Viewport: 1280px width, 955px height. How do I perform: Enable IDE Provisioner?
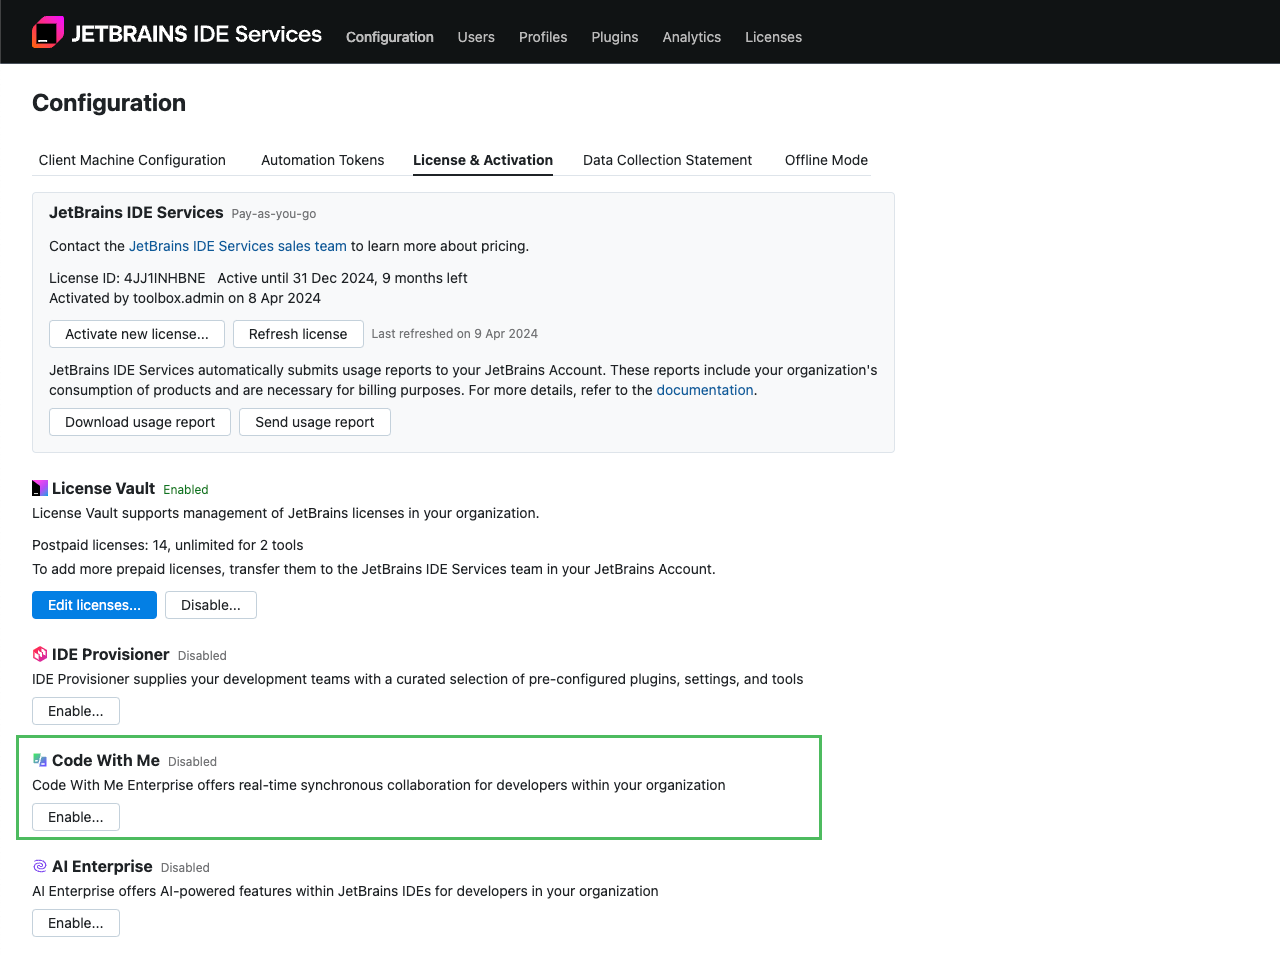coord(76,711)
